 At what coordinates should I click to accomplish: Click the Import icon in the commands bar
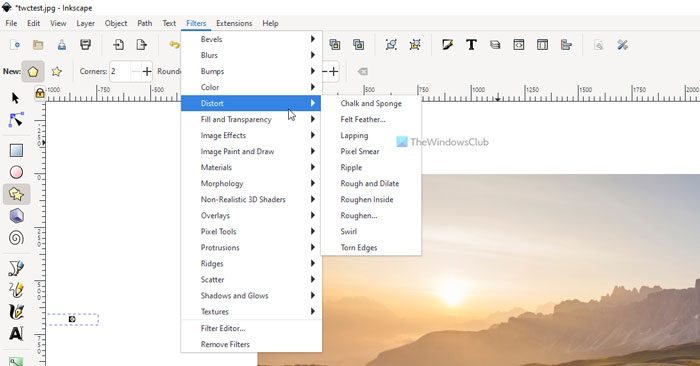(118, 45)
